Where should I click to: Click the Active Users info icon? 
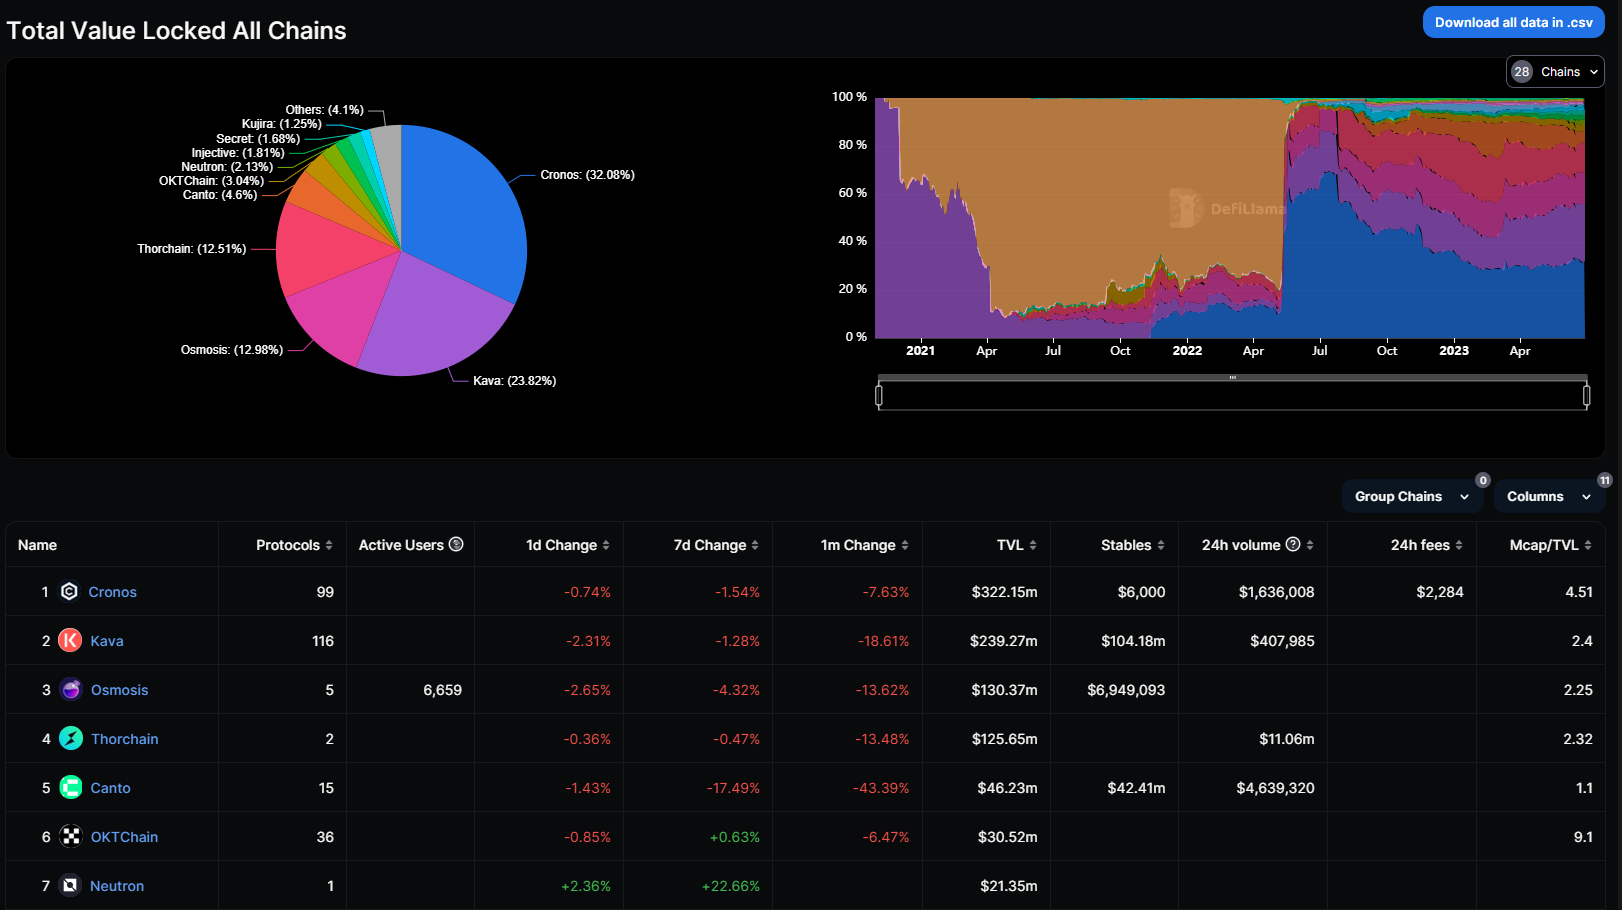456,544
